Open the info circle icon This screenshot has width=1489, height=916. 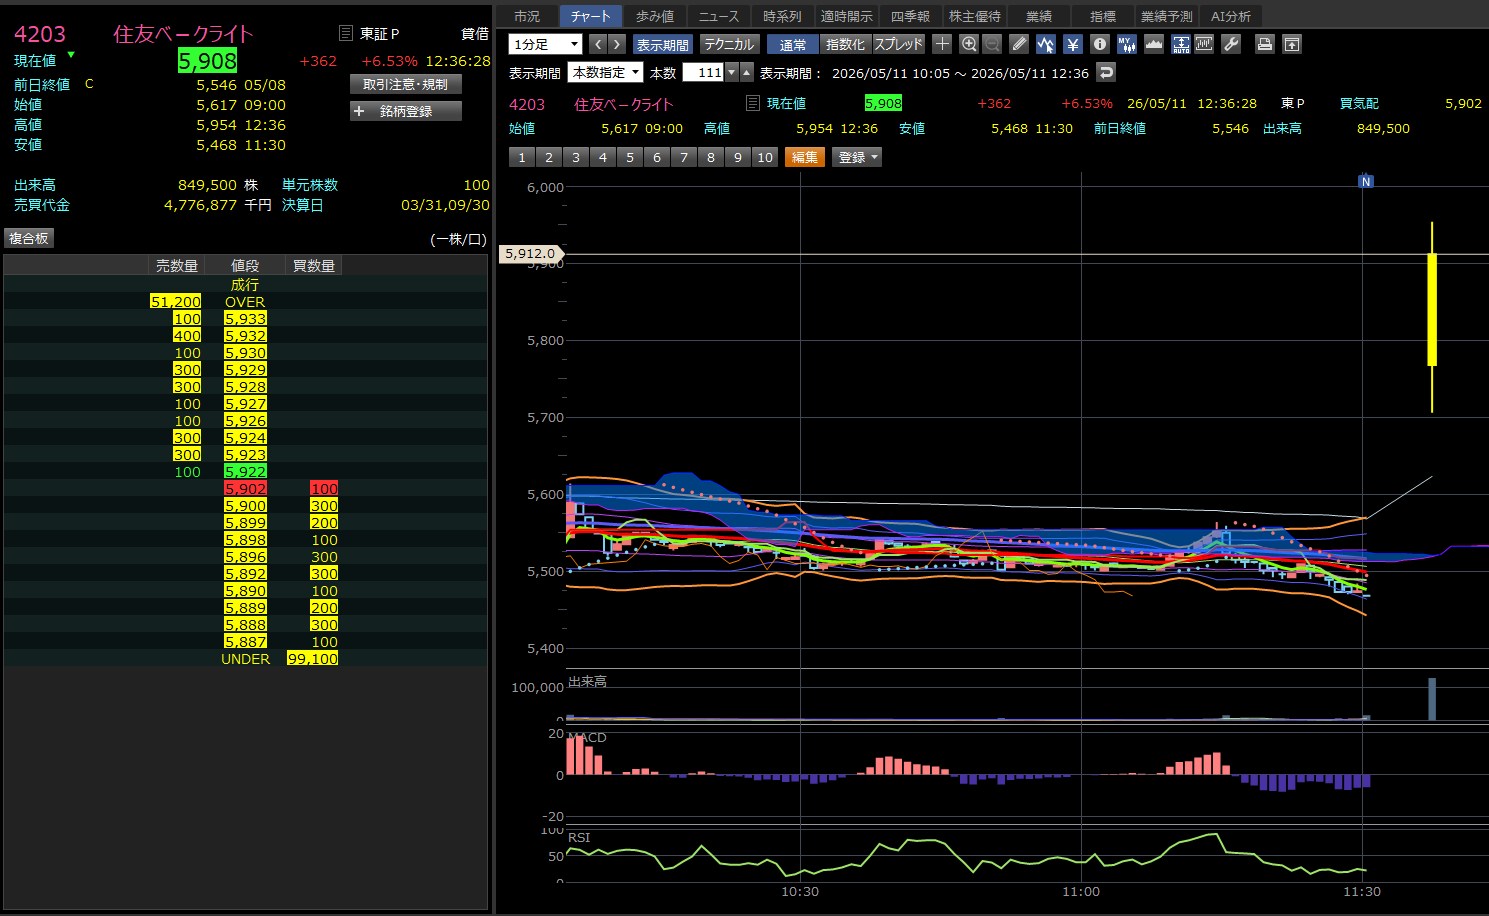1100,44
